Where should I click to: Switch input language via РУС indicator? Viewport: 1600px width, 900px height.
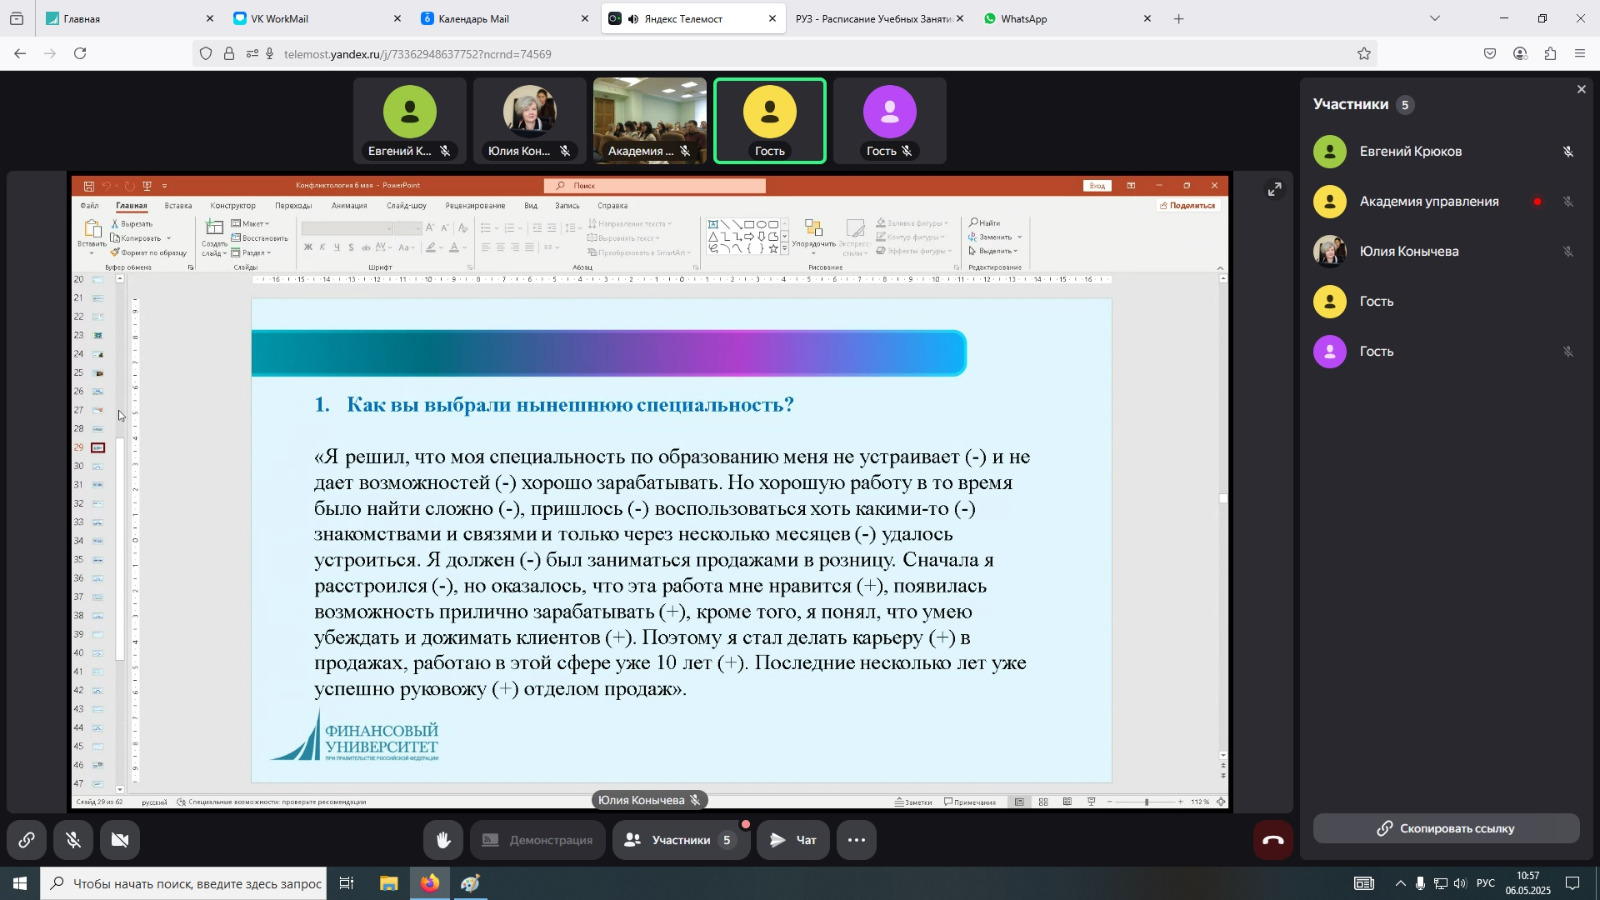coord(1486,883)
